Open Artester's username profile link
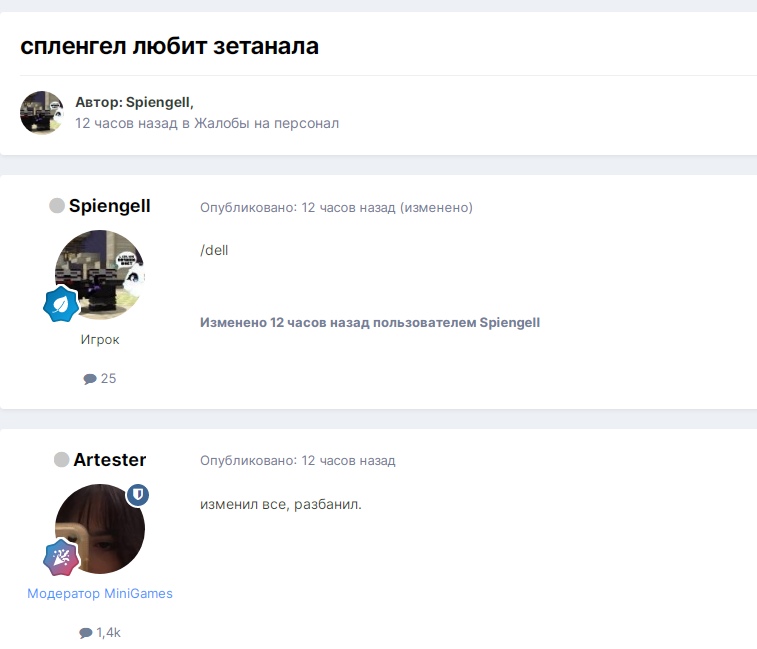Screen dimensions: 757x649 [109, 460]
